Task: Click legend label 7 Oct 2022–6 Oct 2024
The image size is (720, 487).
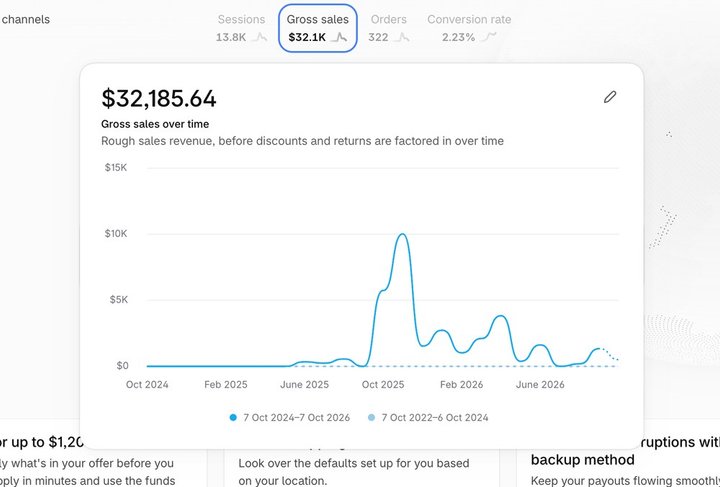Action: (x=435, y=418)
